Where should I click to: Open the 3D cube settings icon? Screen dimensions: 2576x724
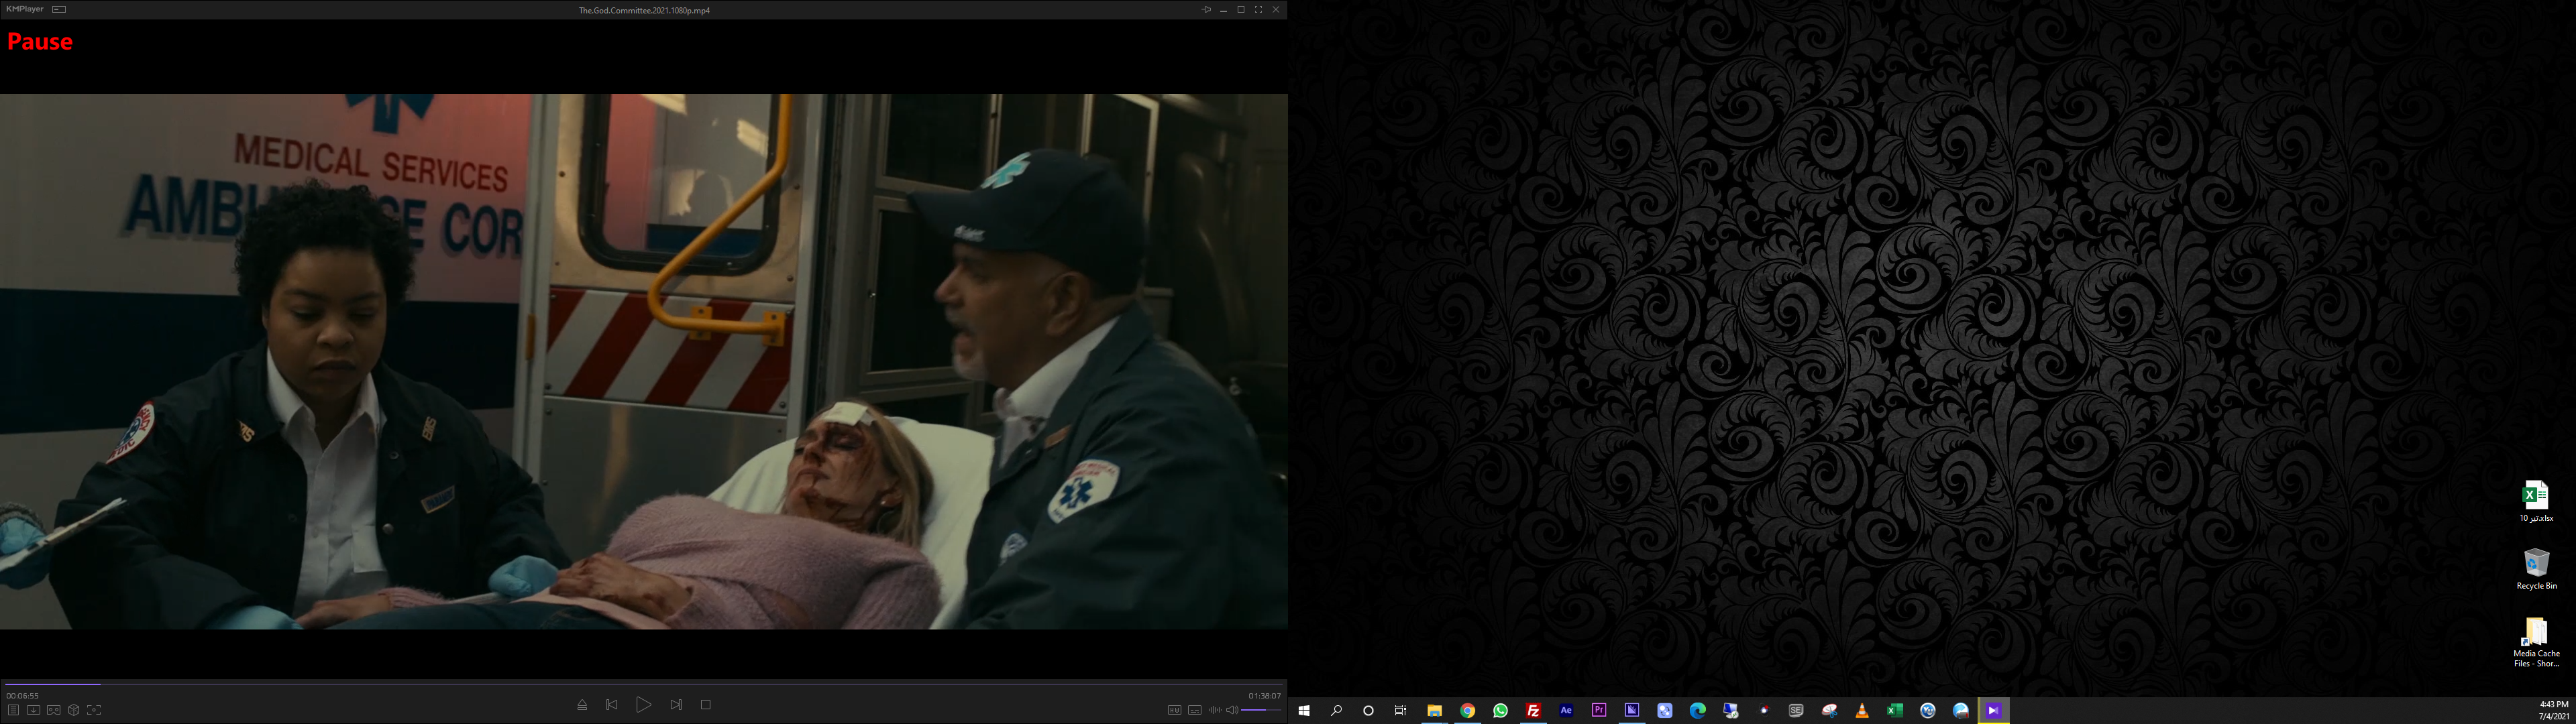pyautogui.click(x=74, y=710)
